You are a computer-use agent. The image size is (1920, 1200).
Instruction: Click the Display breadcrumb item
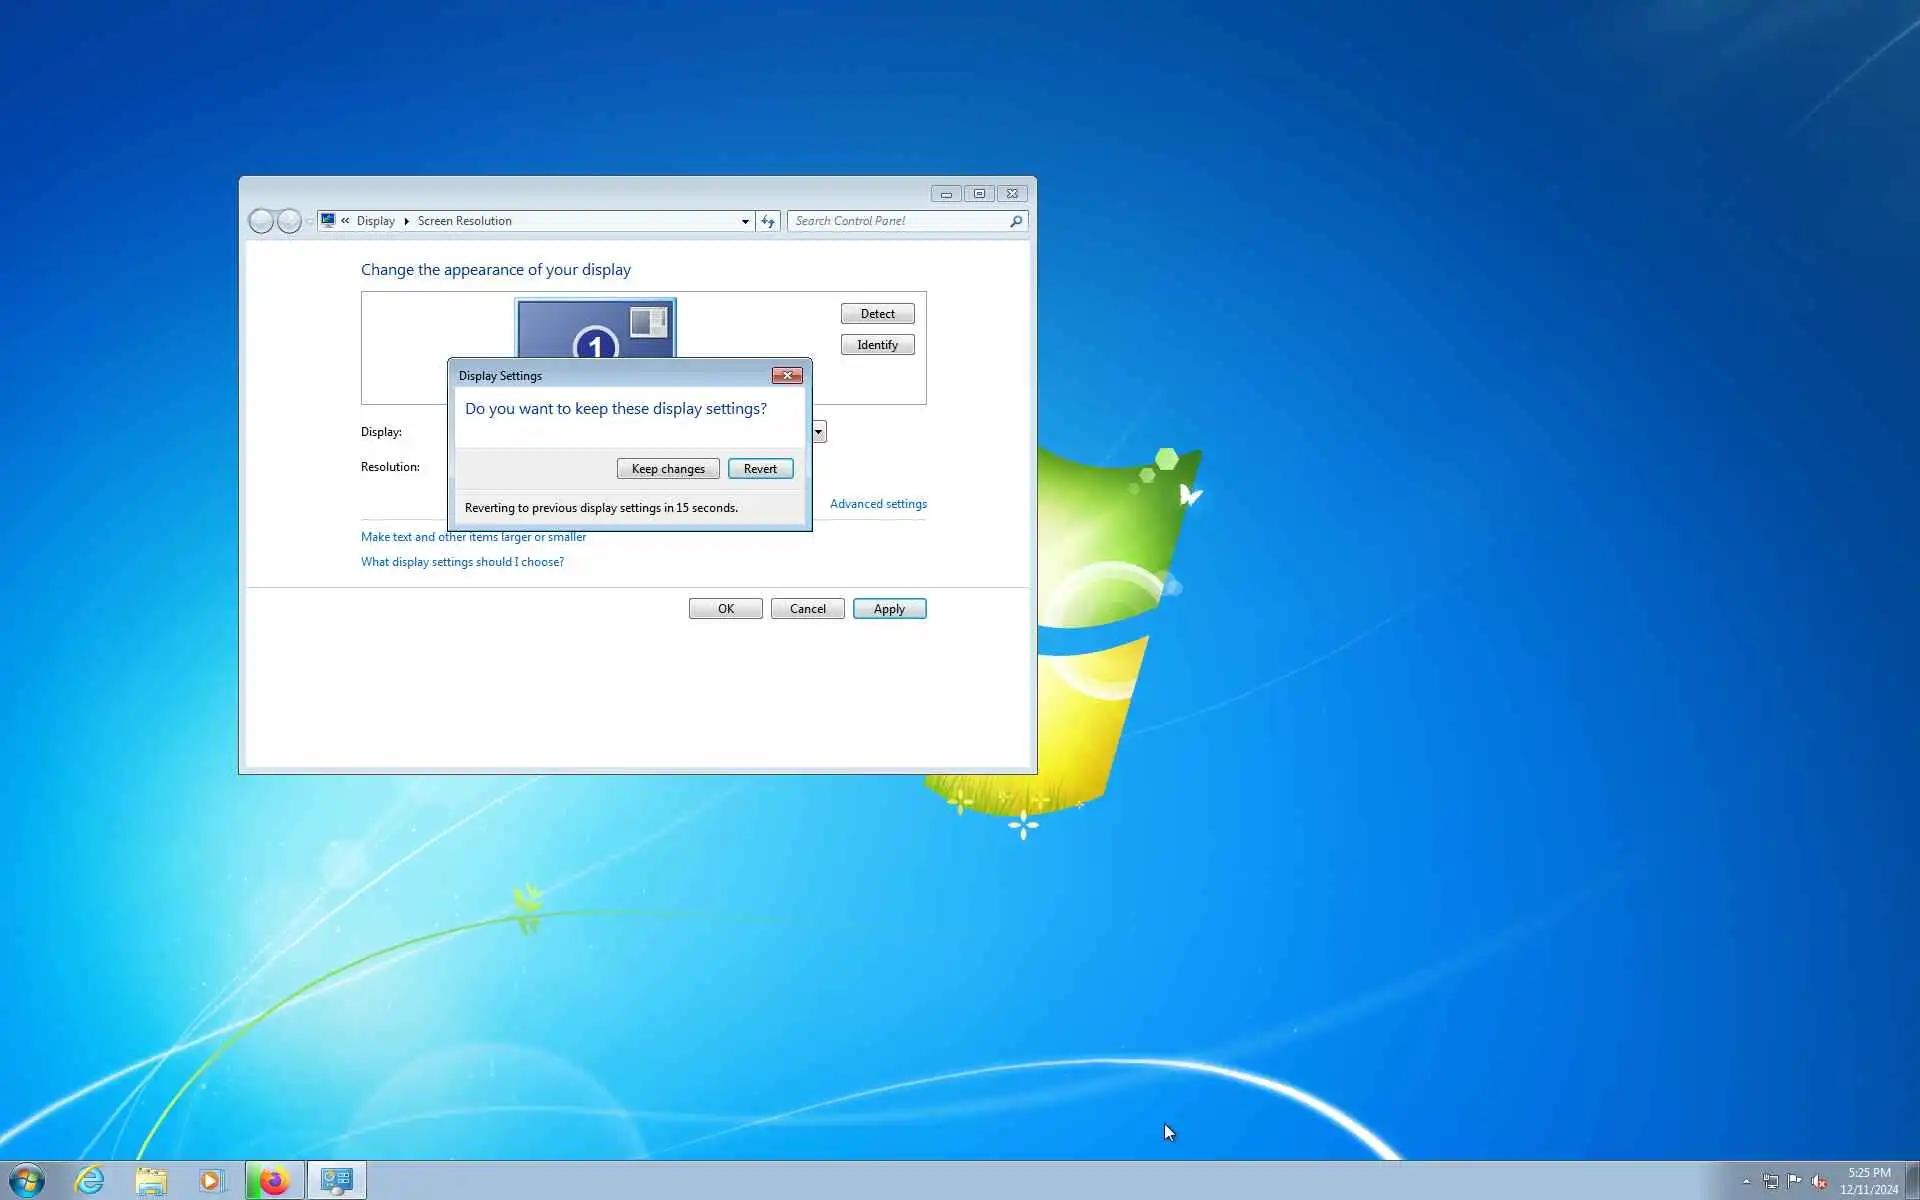pyautogui.click(x=375, y=221)
